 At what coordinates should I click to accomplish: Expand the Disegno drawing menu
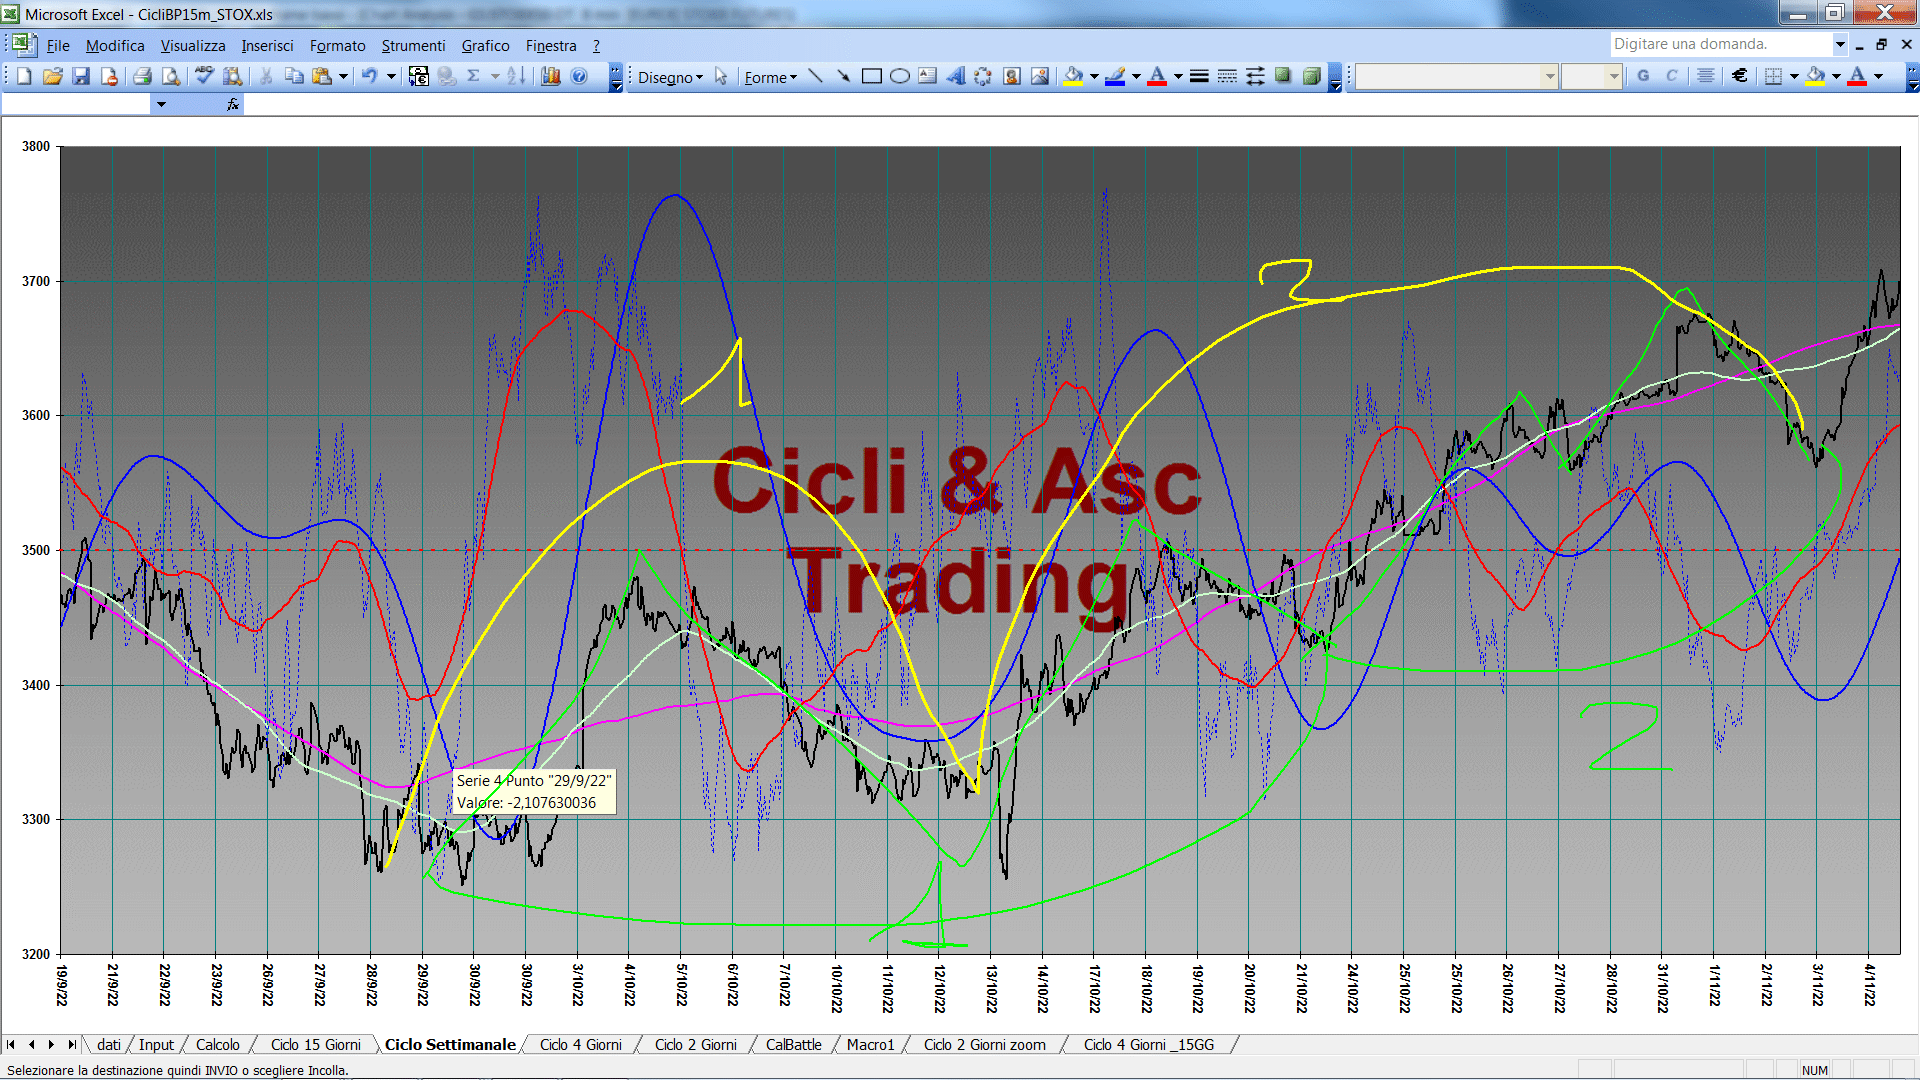tap(670, 77)
